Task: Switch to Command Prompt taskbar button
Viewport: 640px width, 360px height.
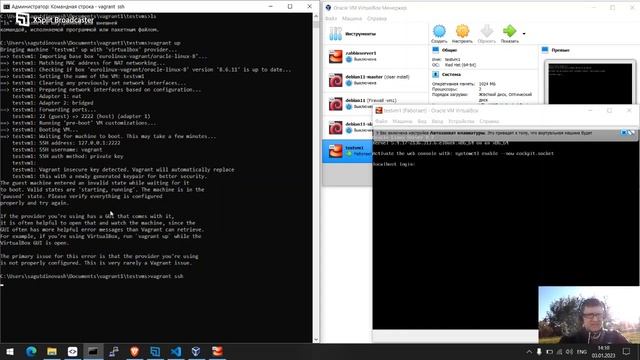Action: (x=93, y=351)
